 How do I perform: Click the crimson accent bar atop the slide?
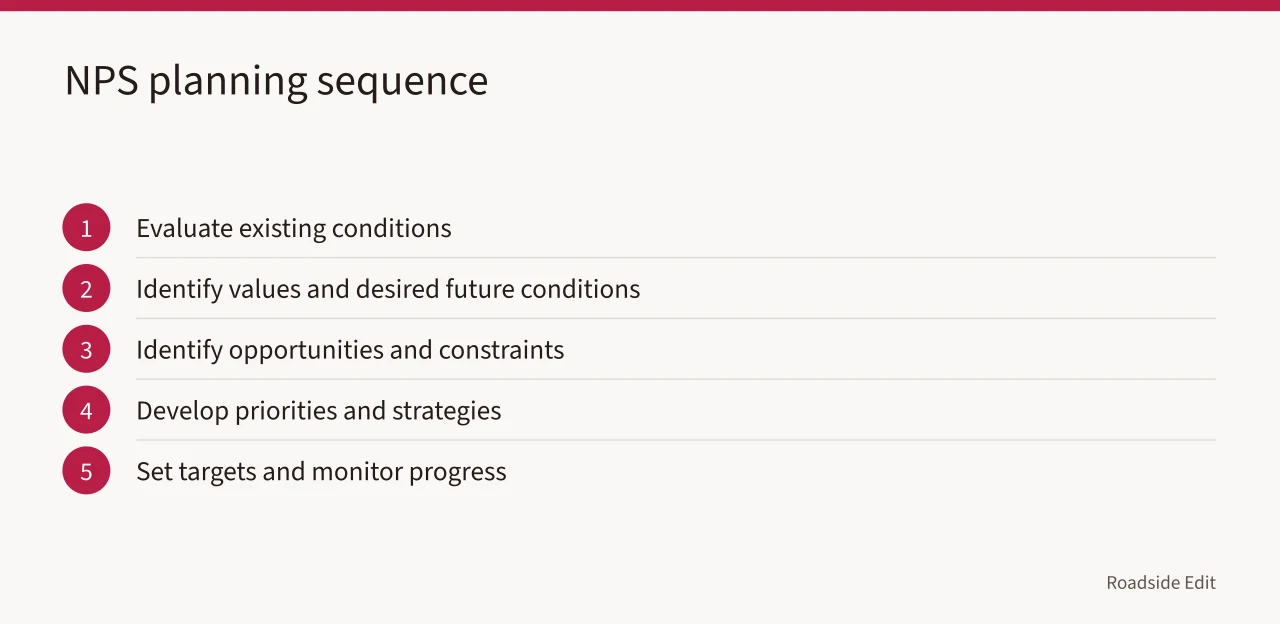point(640,5)
